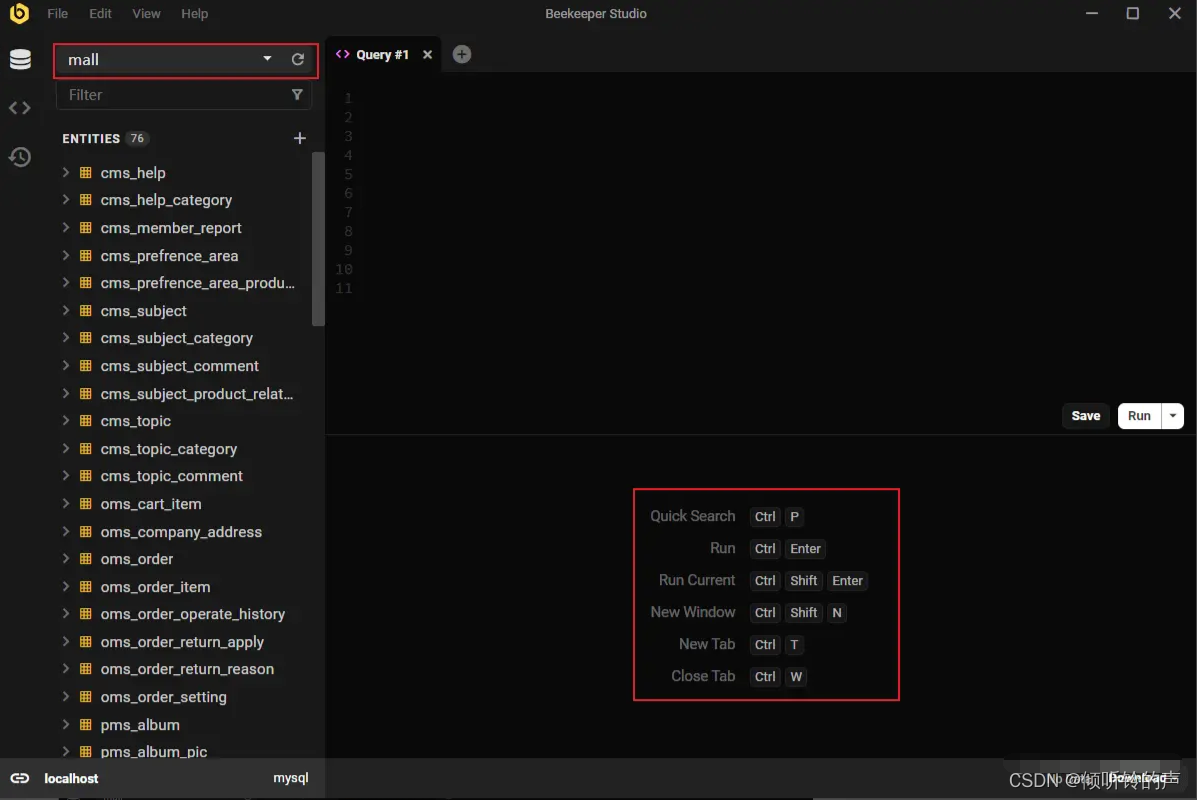Open the Run button dropdown arrow

pos(1173,416)
